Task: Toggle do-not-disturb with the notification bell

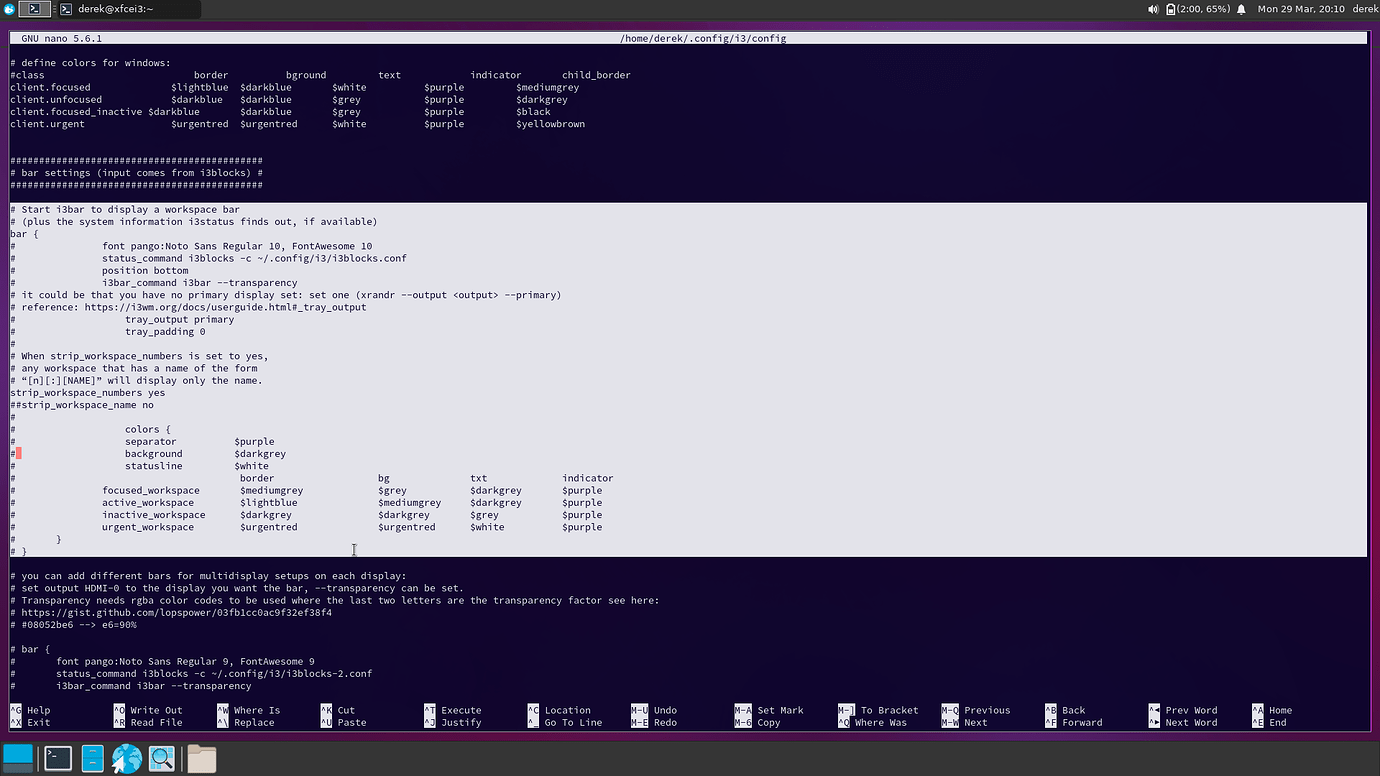Action: 1241,9
